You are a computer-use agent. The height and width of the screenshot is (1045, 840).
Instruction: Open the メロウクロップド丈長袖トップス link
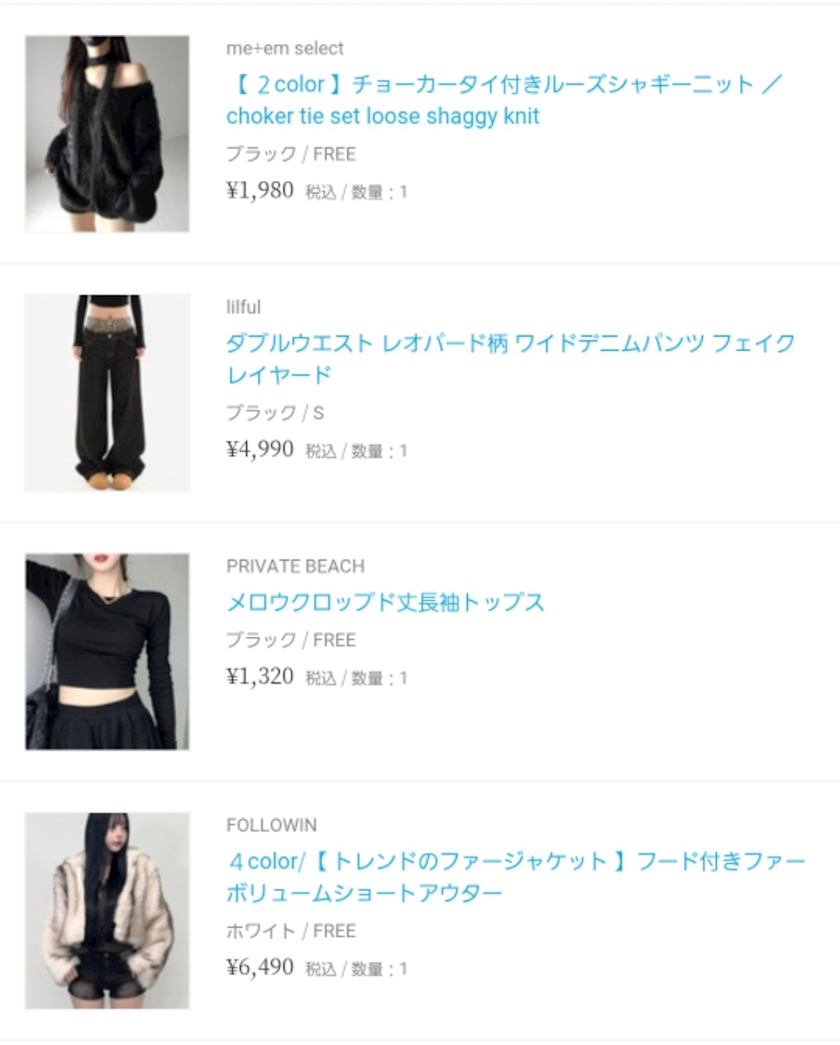(385, 602)
